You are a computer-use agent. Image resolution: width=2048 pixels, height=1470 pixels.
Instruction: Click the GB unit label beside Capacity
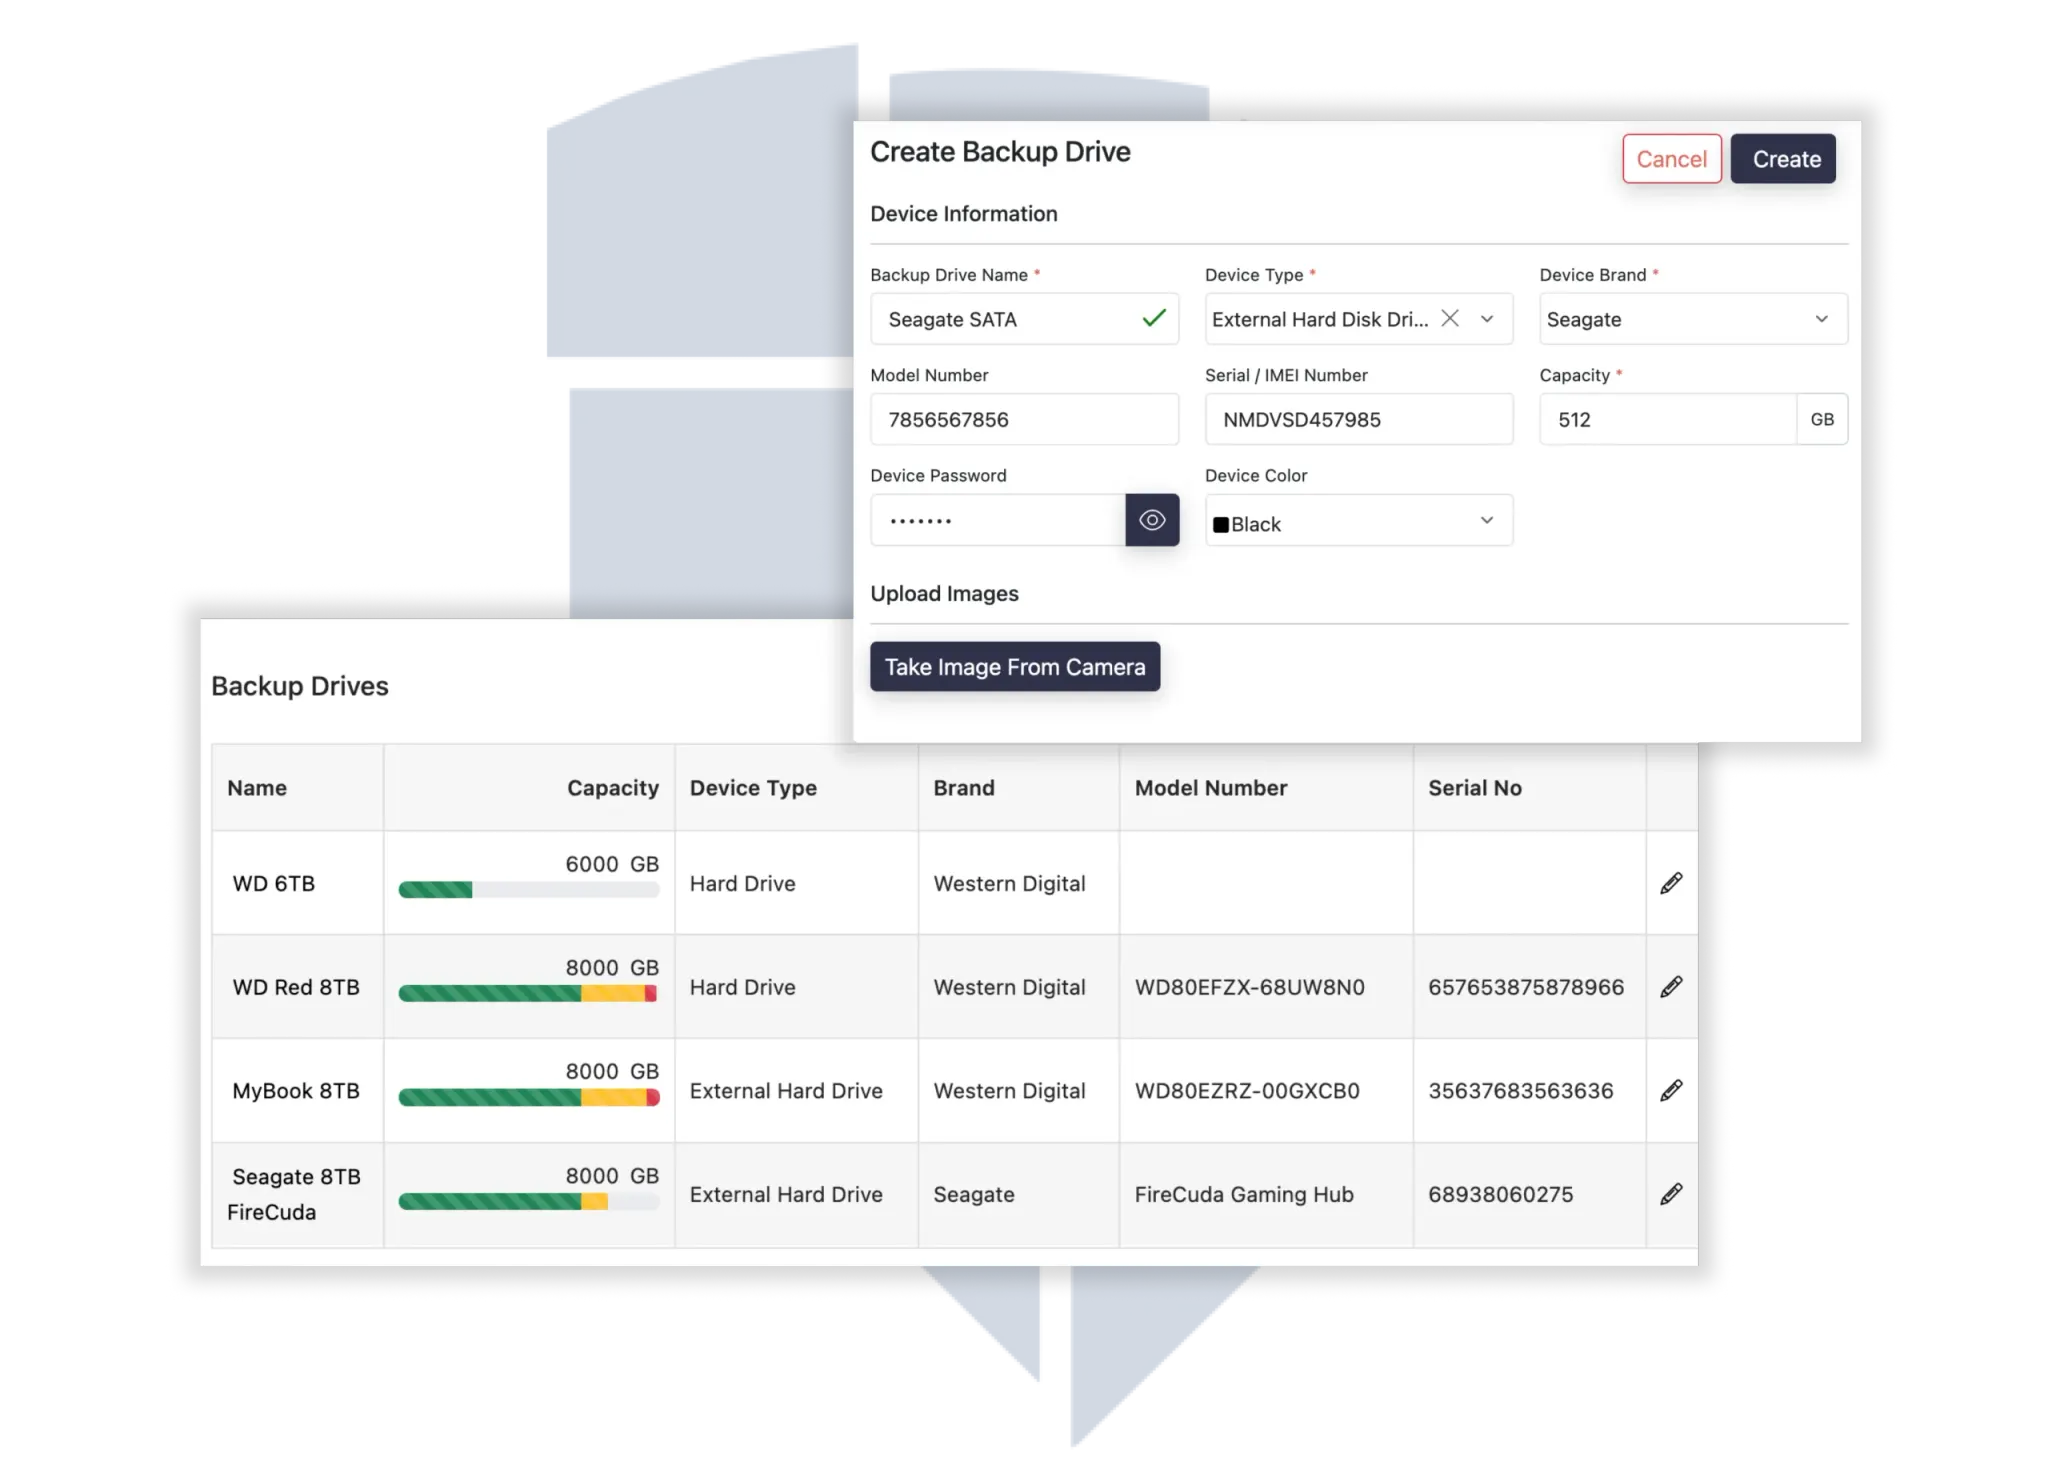click(1822, 419)
